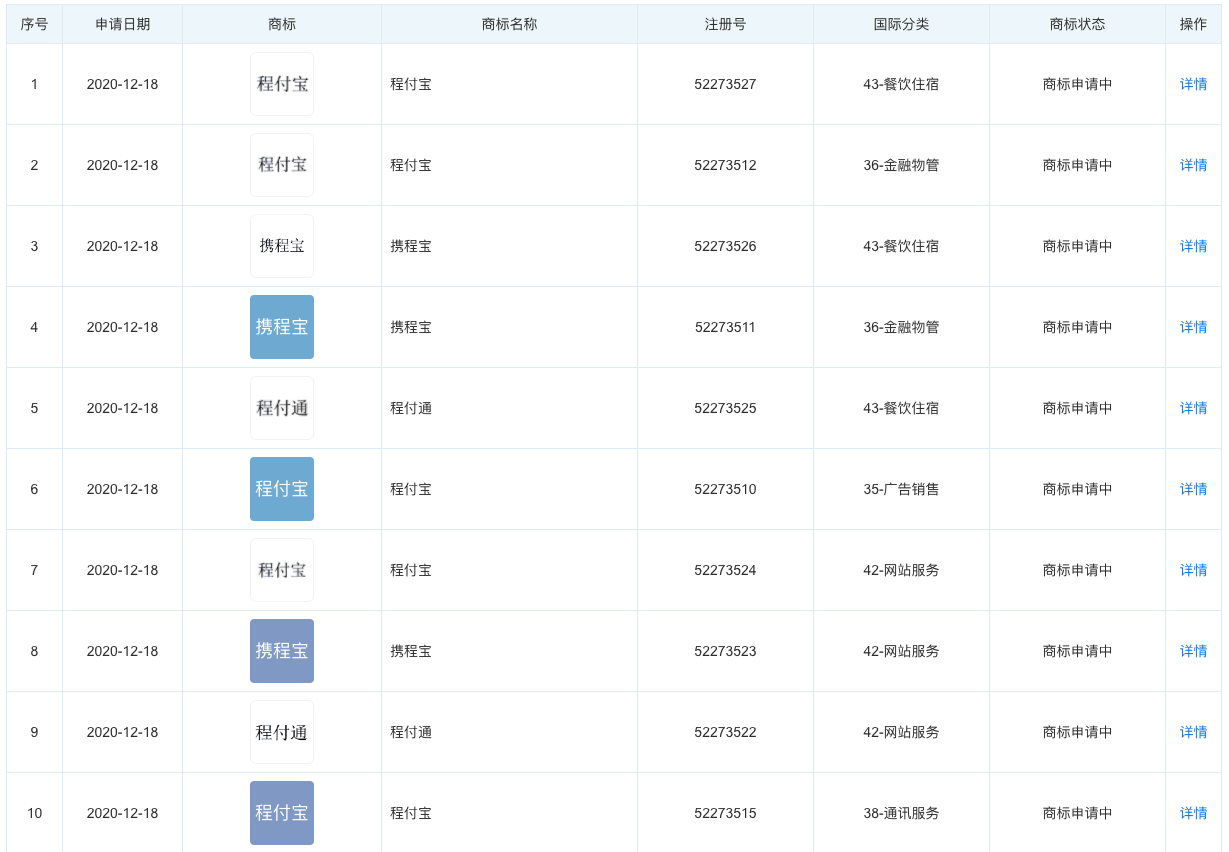Click the 程付通 trademark image in row 5
1229x852 pixels.
pyautogui.click(x=282, y=408)
